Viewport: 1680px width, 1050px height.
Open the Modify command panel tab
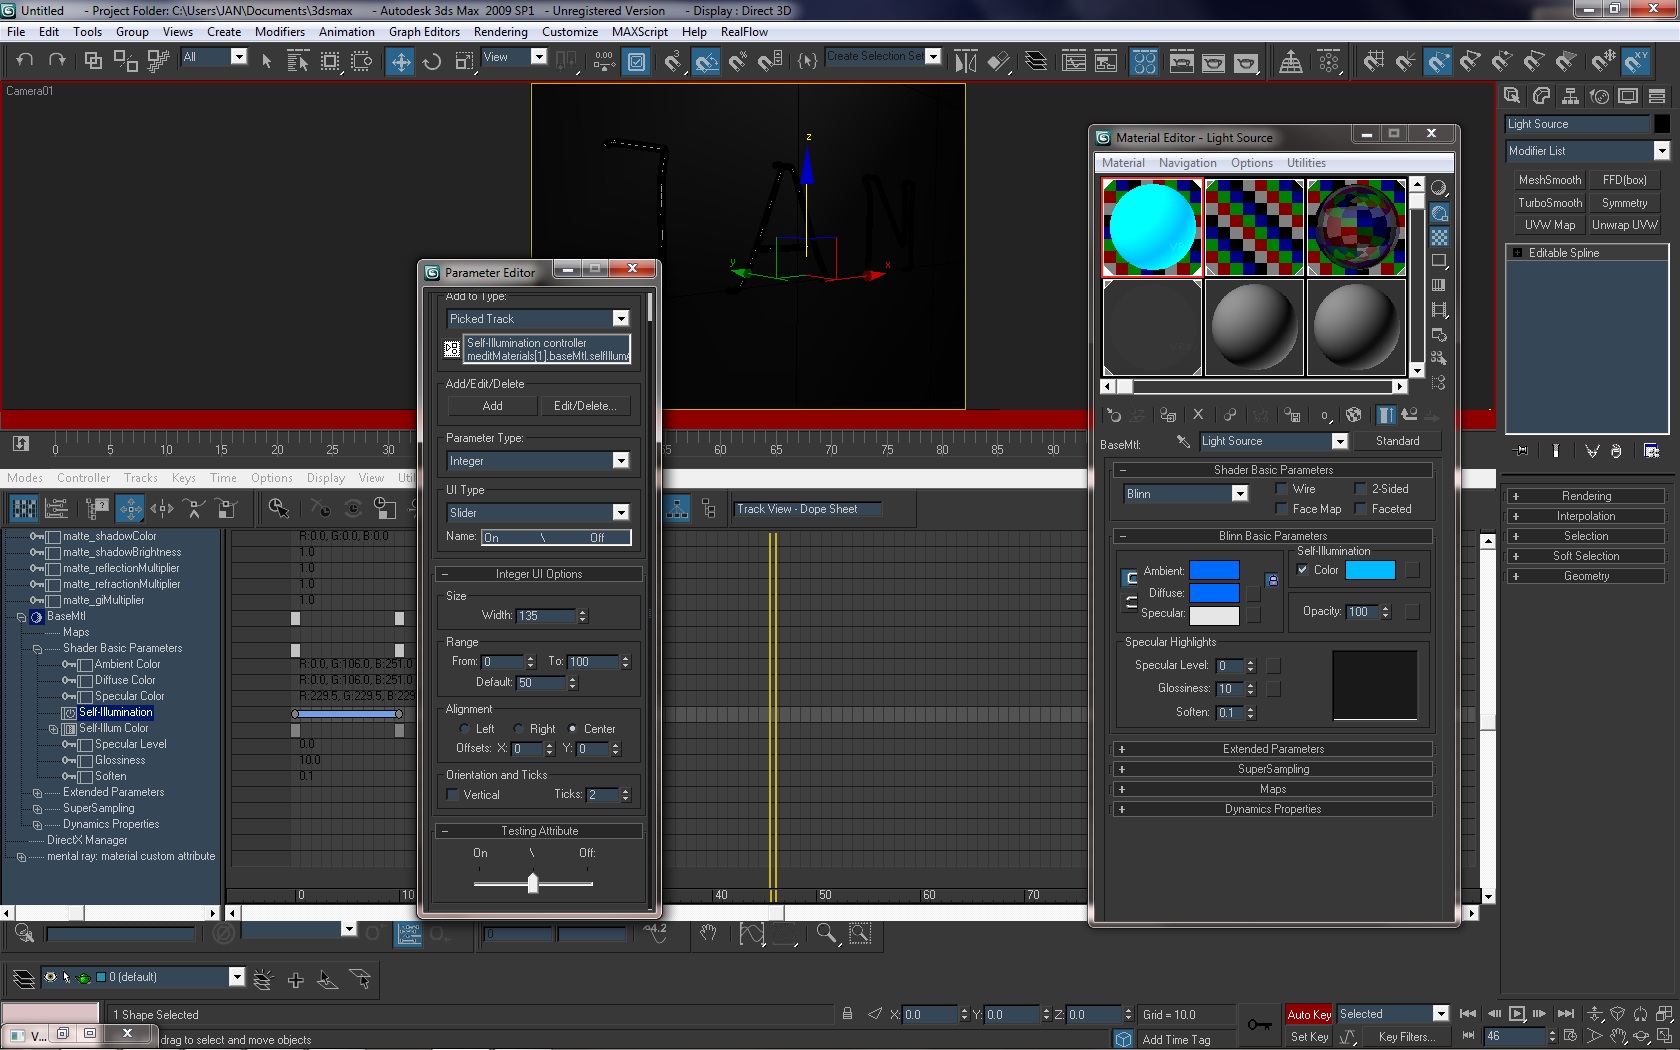coord(1541,96)
